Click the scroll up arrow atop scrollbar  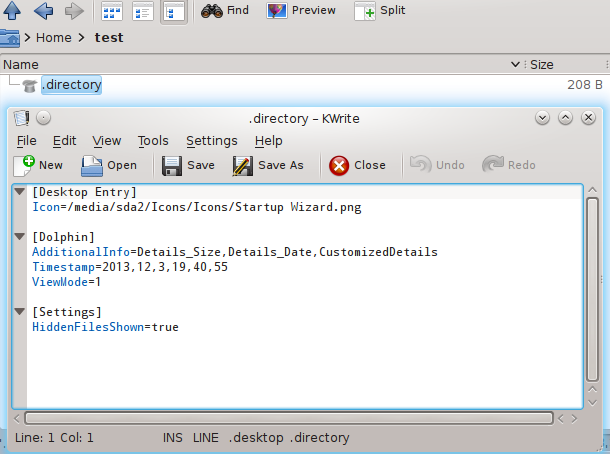(x=592, y=190)
